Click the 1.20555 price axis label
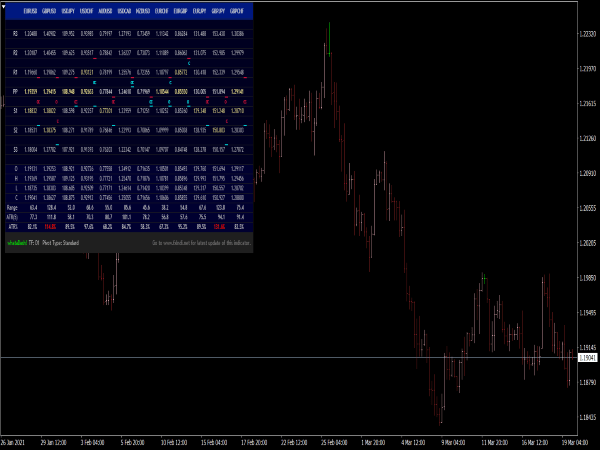The height and width of the screenshot is (450, 600). tap(587, 208)
